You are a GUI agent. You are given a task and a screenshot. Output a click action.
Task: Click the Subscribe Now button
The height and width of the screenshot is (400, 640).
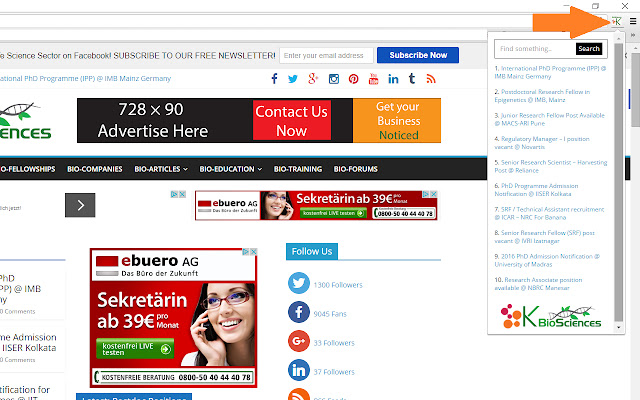click(x=418, y=55)
